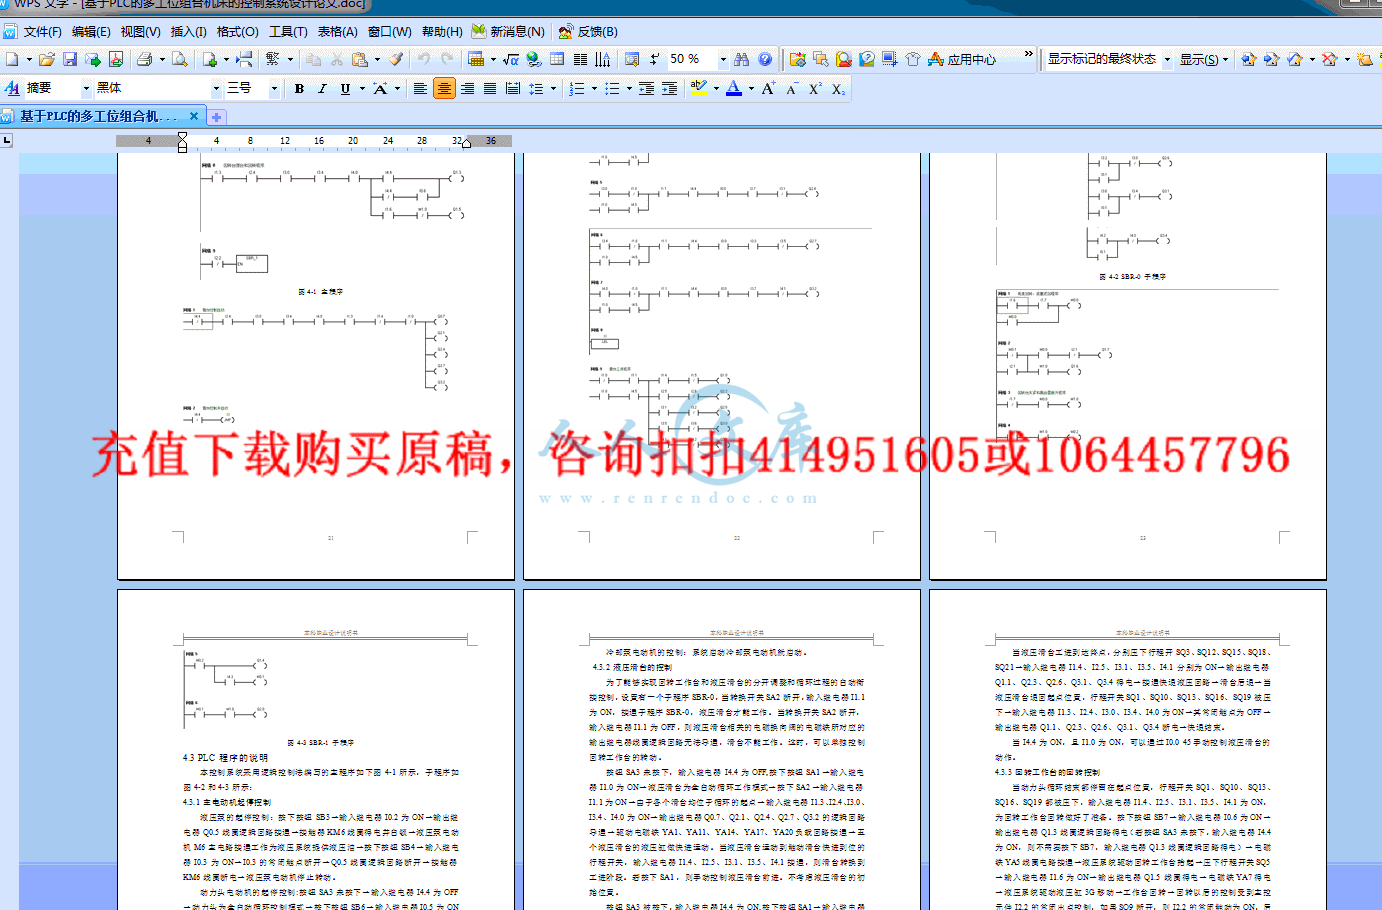Click the second page in the top row
This screenshot has width=1382, height=910.
(x=722, y=365)
